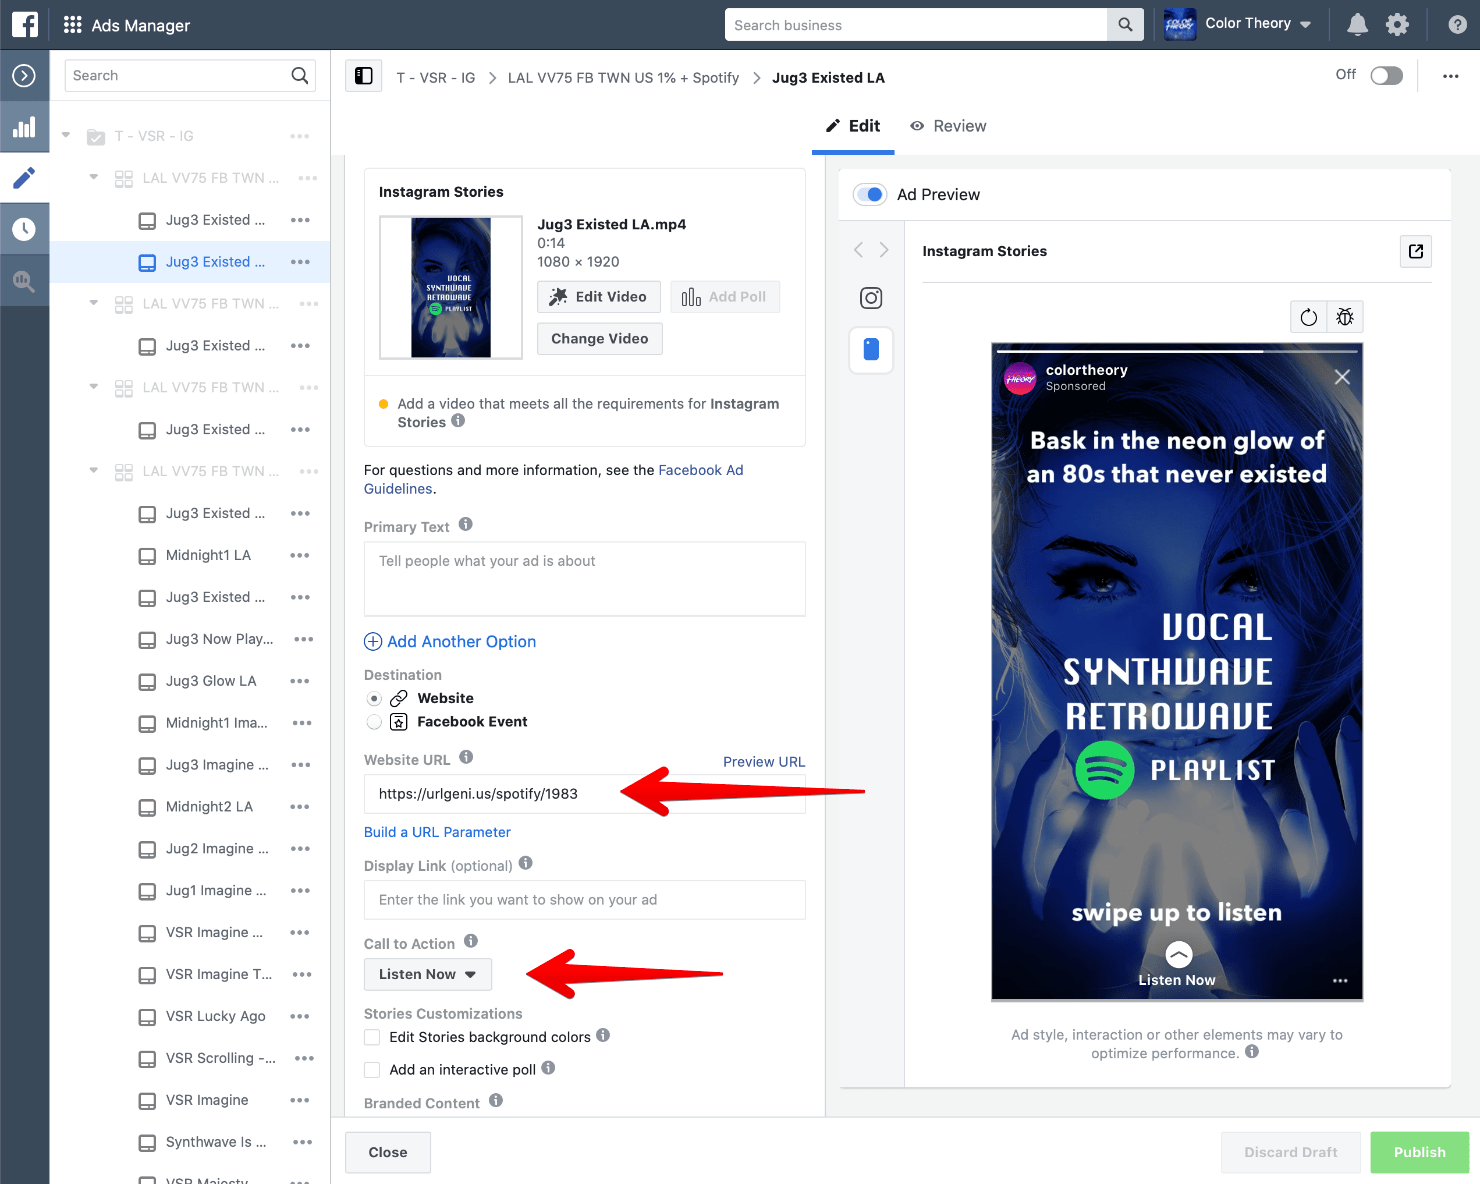Select the mobile device preview icon
The width and height of the screenshot is (1480, 1184).
(870, 350)
